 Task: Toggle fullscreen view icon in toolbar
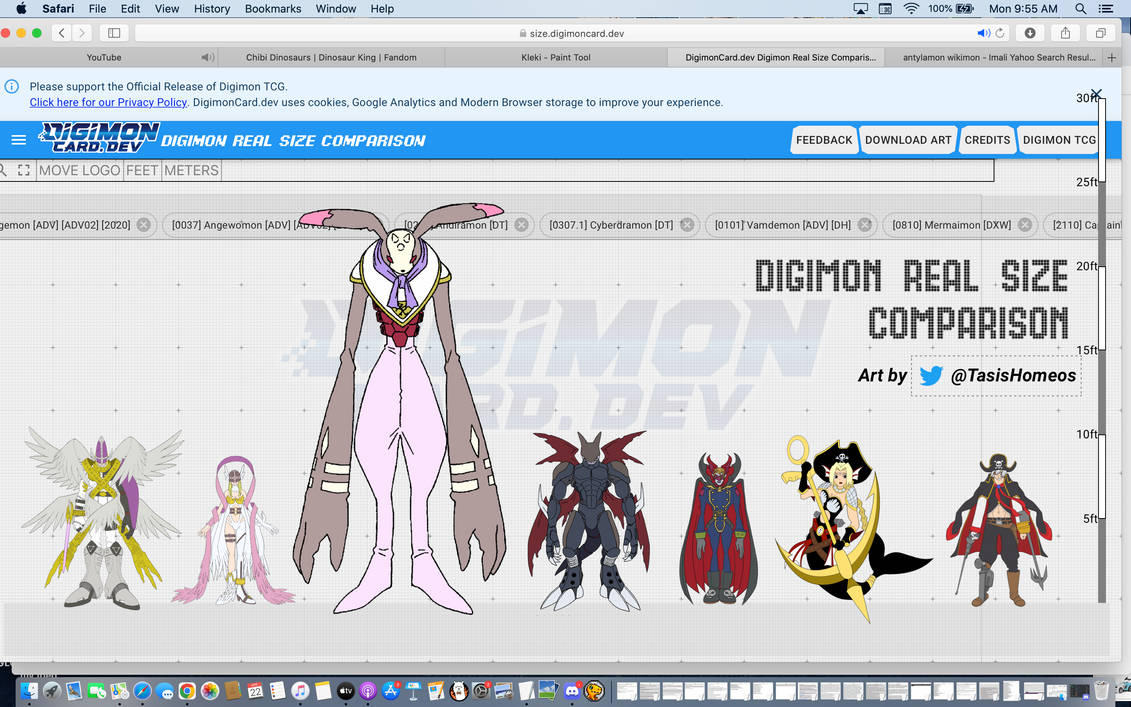coord(24,170)
